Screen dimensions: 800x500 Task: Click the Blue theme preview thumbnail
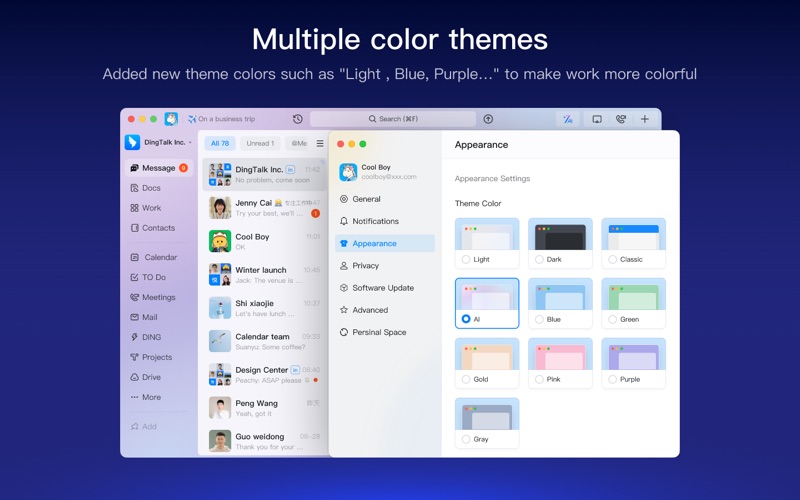point(560,294)
